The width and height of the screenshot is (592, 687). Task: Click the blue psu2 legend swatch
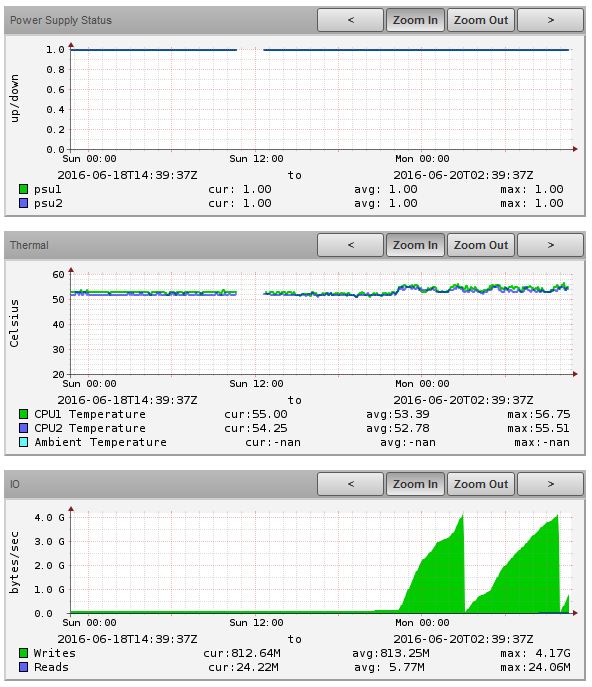[24, 203]
